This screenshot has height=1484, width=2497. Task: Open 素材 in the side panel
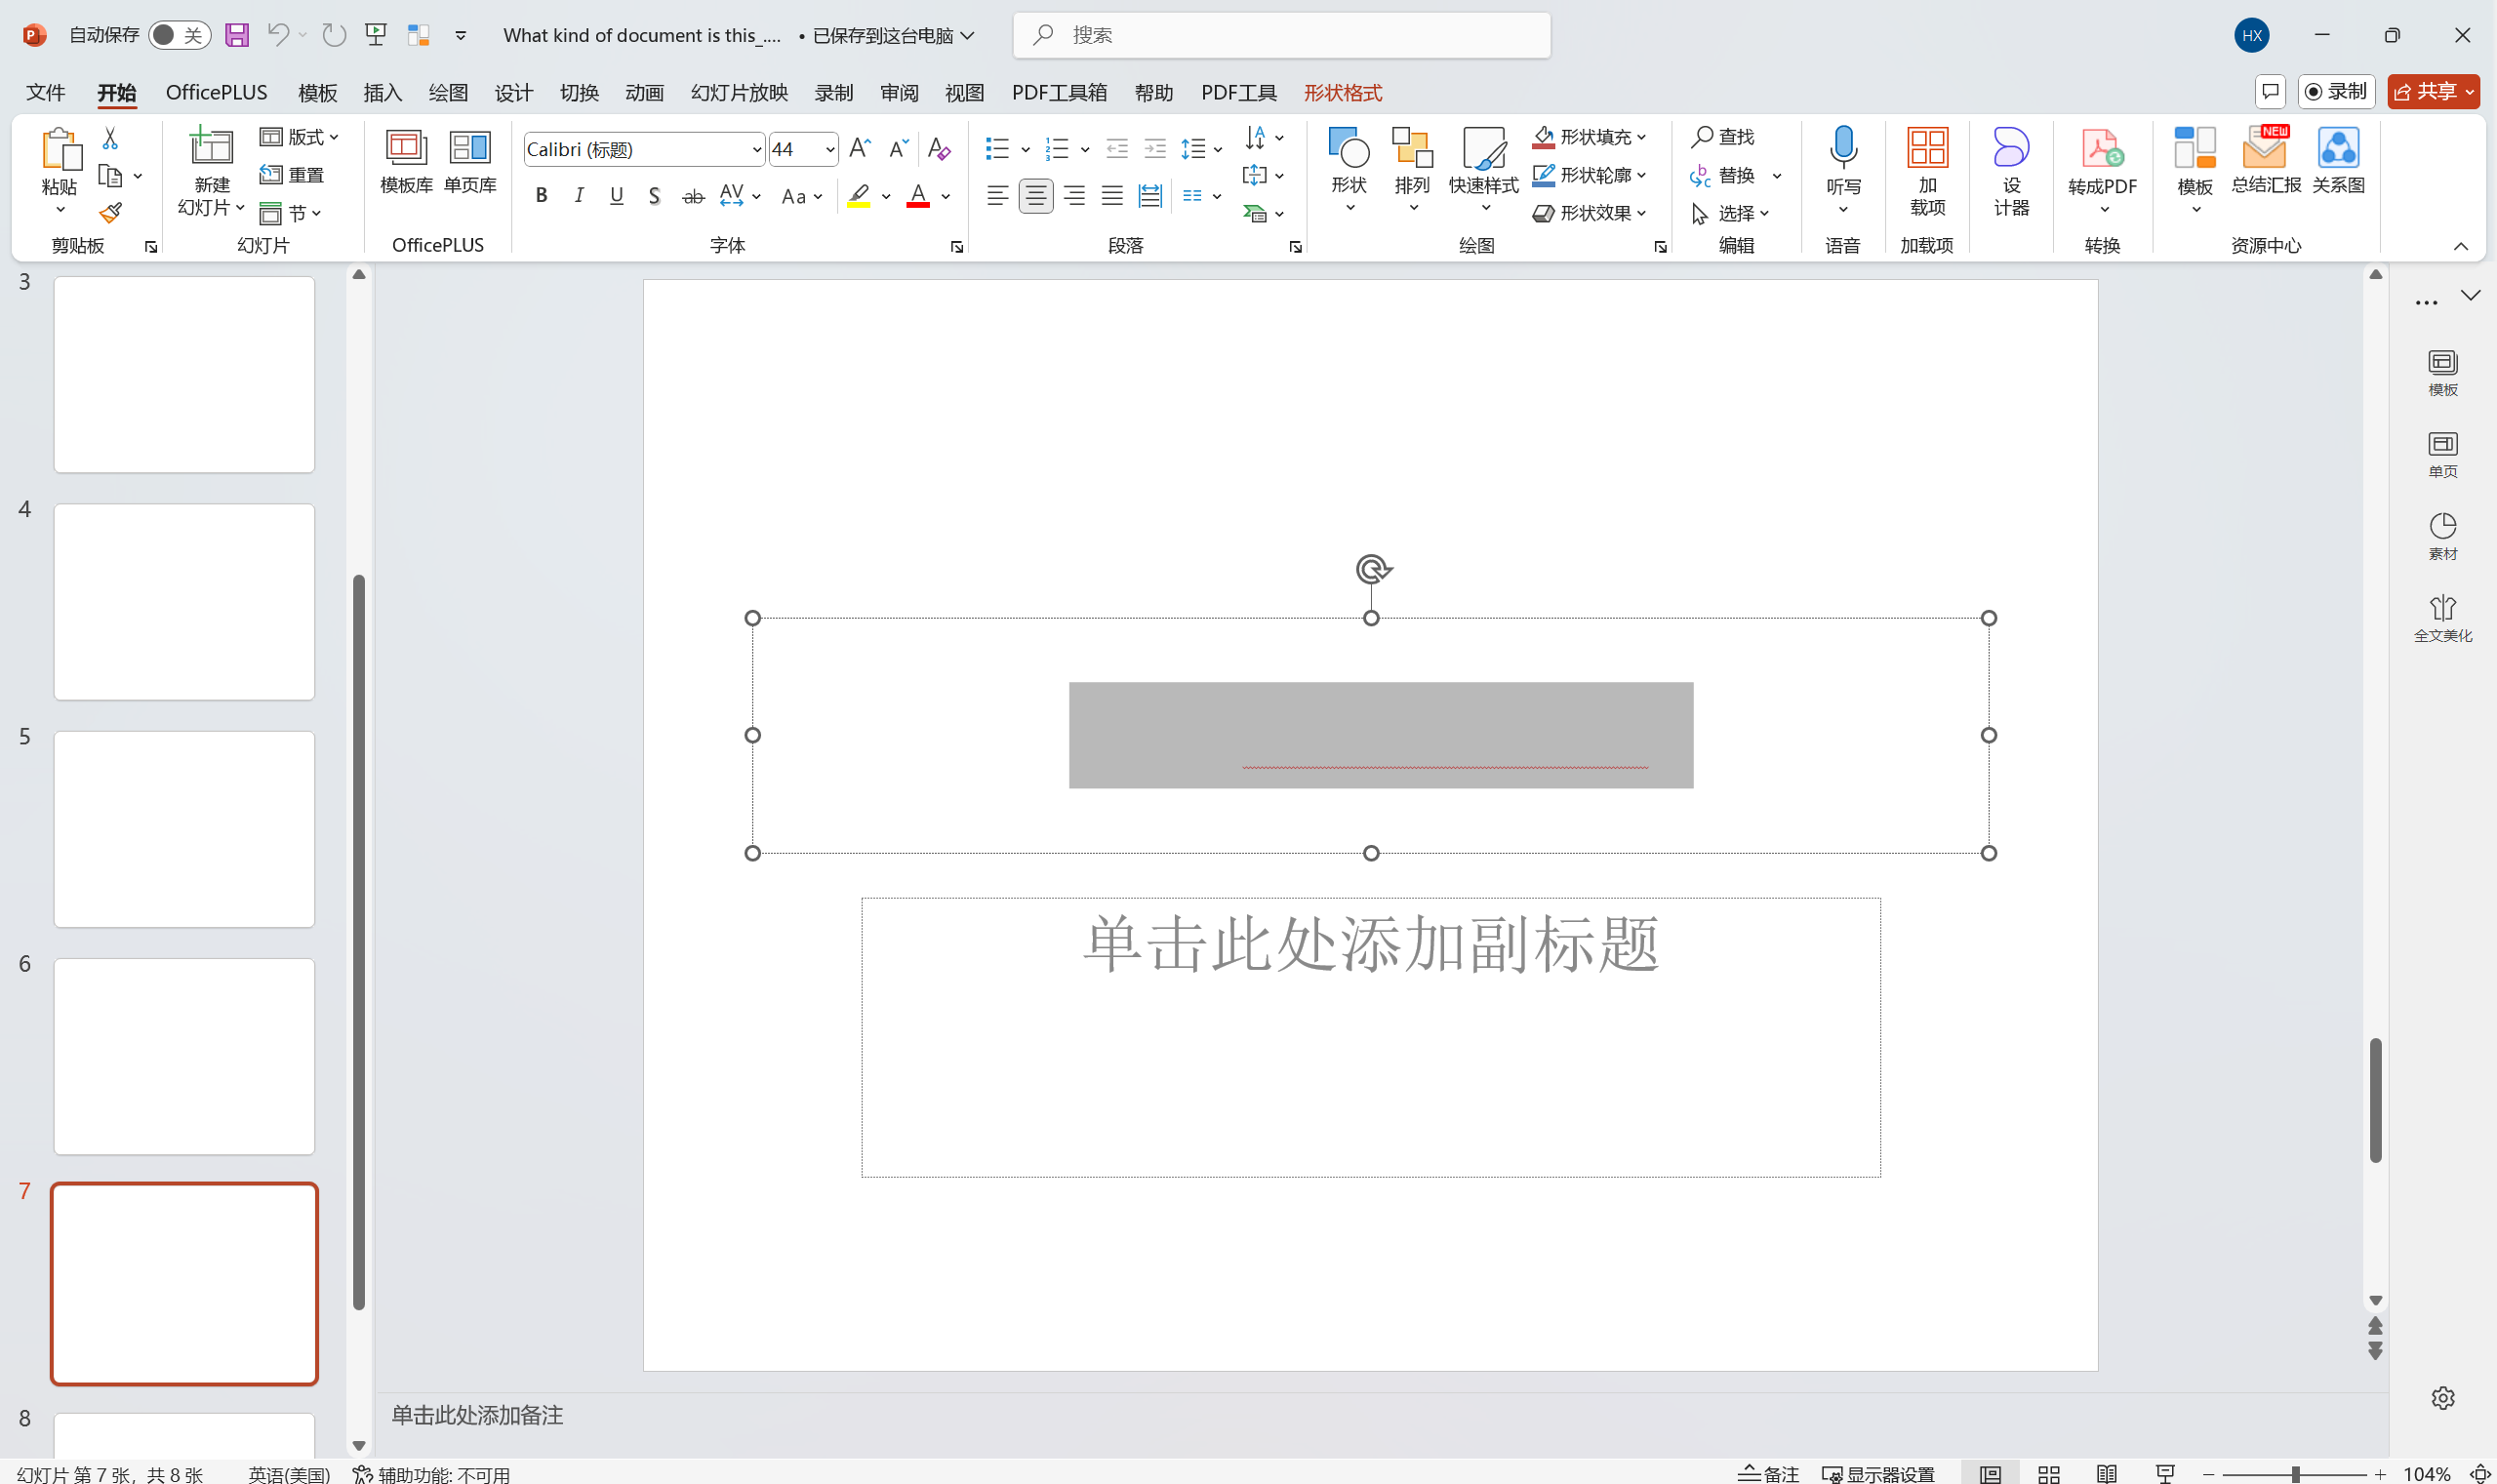coord(2442,536)
